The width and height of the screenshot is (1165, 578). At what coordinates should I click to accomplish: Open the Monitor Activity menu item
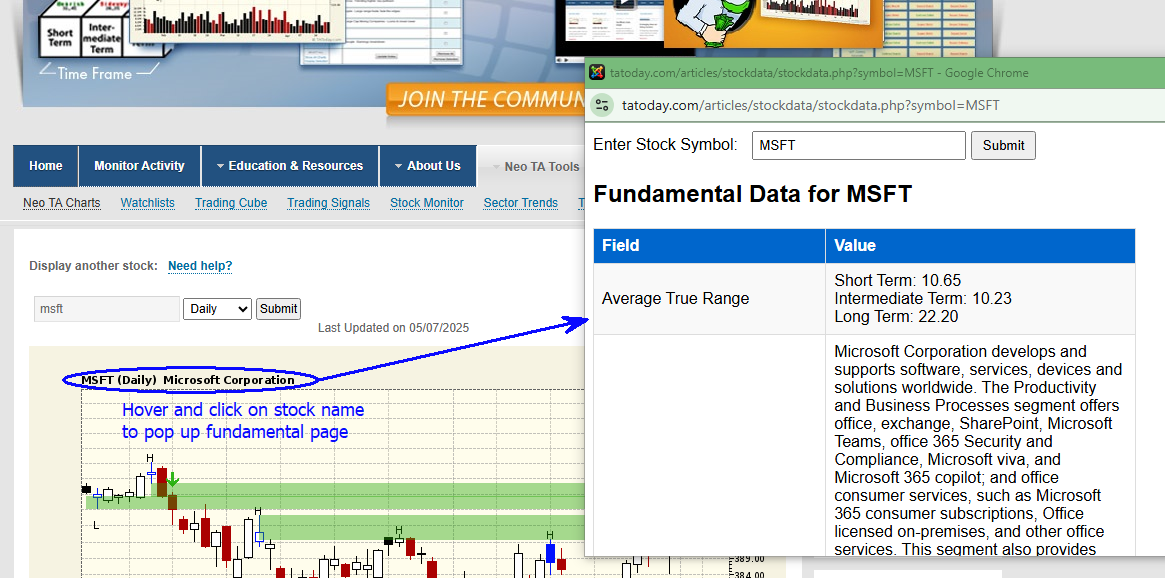coord(139,166)
